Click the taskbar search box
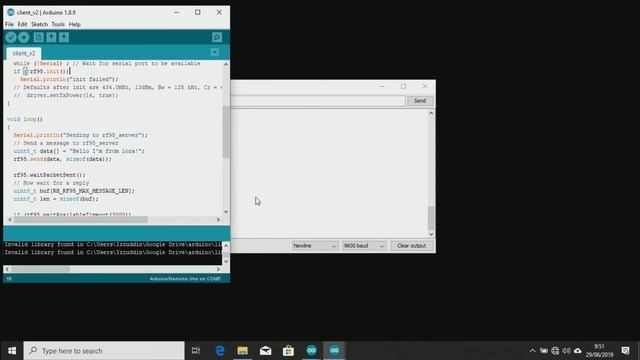This screenshot has width=640, height=360. click(x=104, y=351)
